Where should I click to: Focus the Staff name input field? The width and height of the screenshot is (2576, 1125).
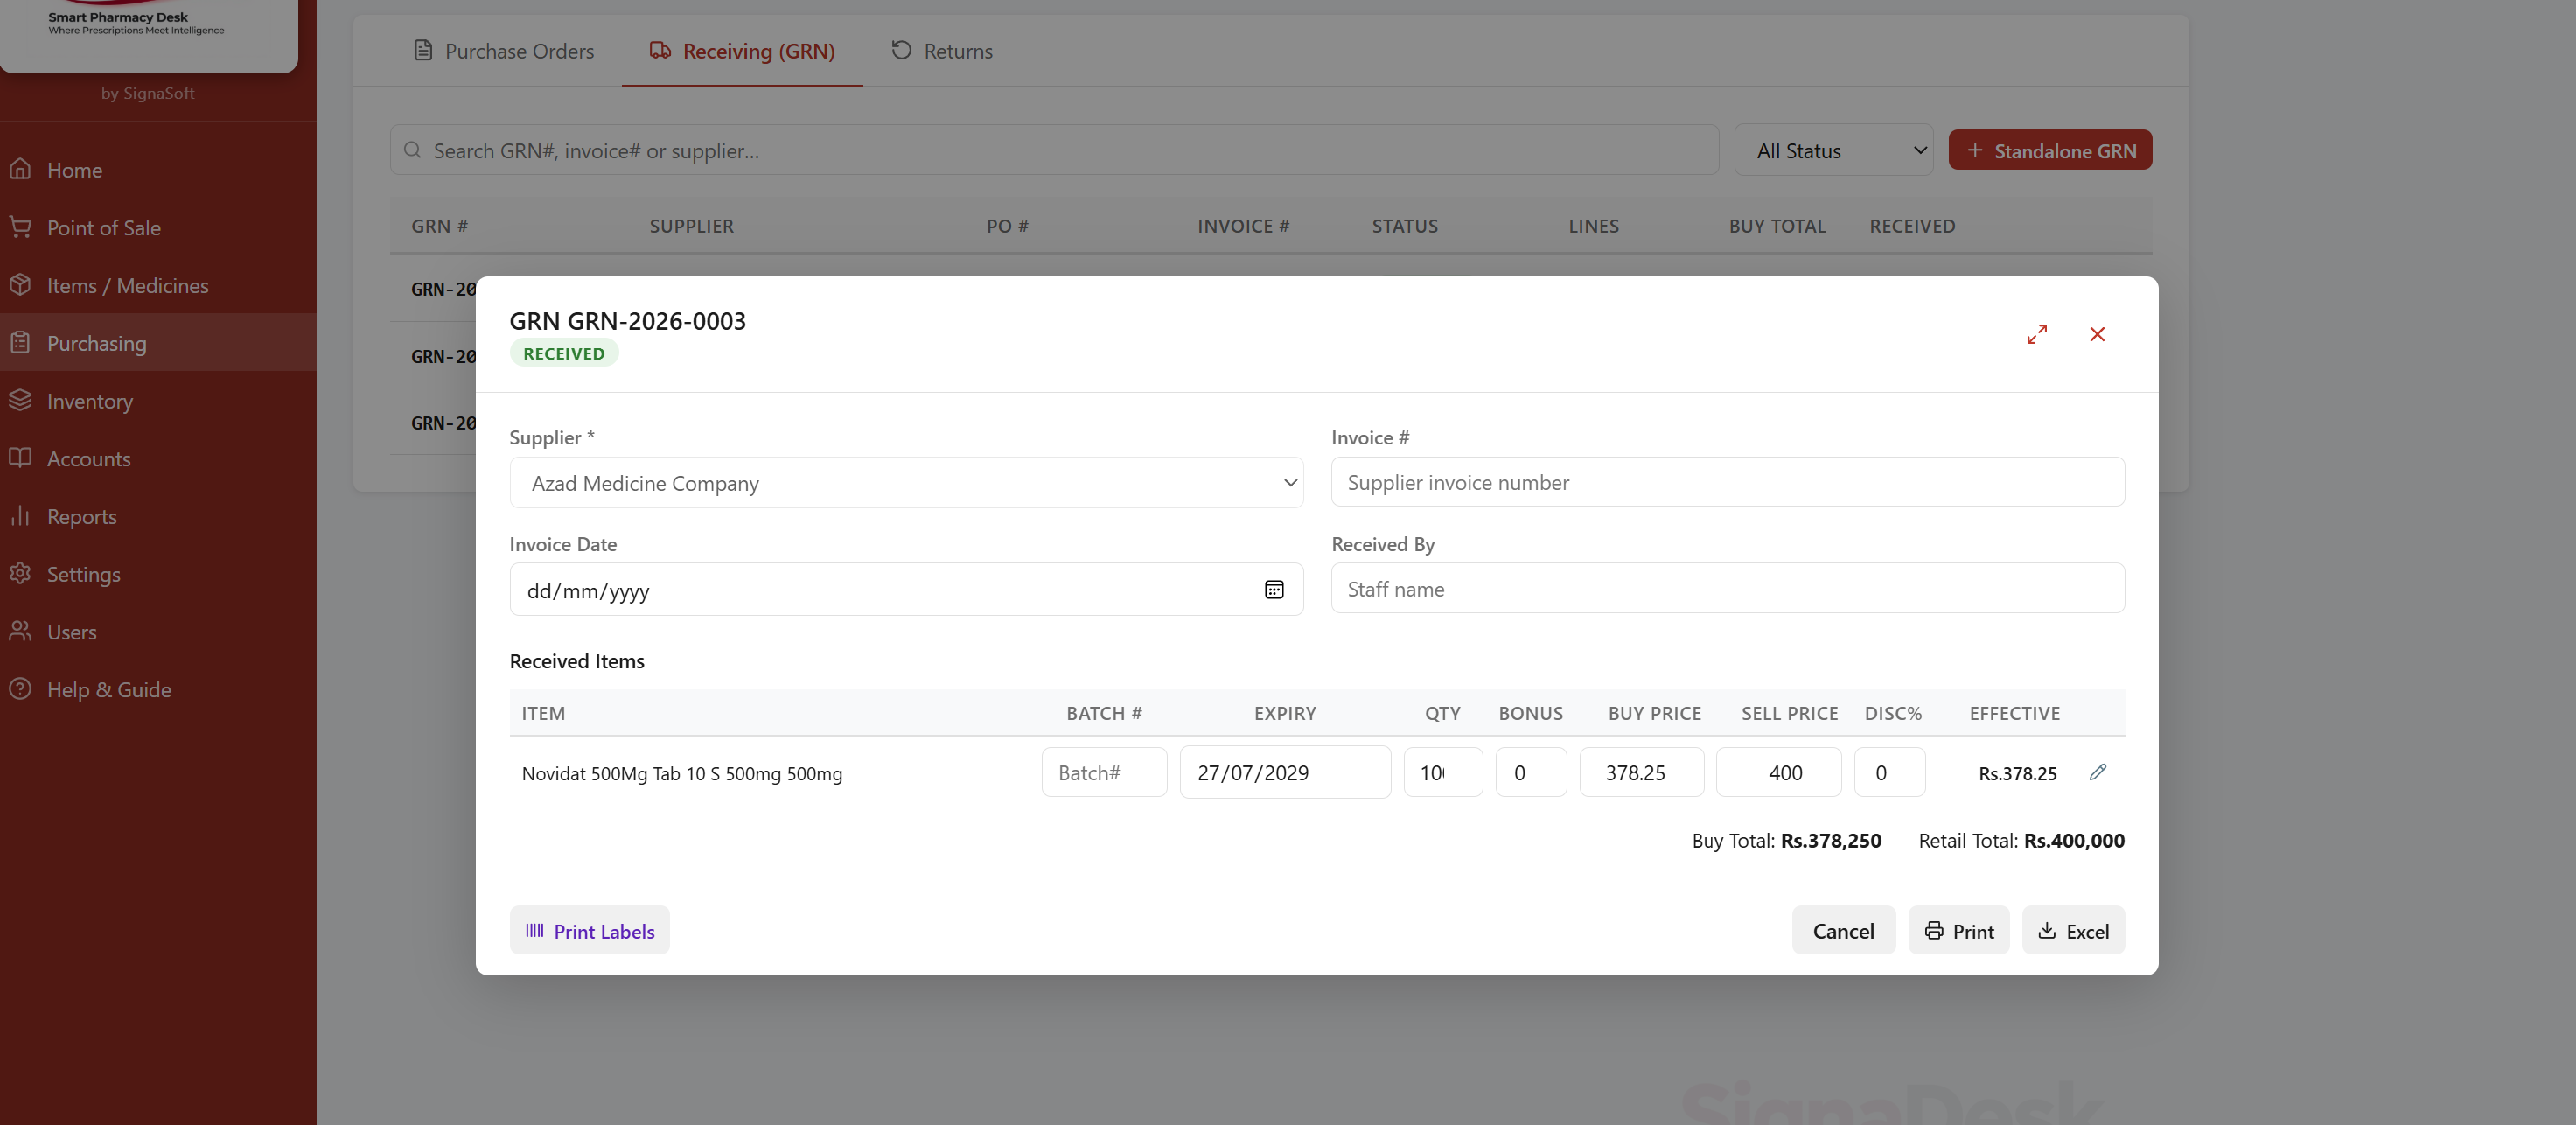tap(1727, 589)
